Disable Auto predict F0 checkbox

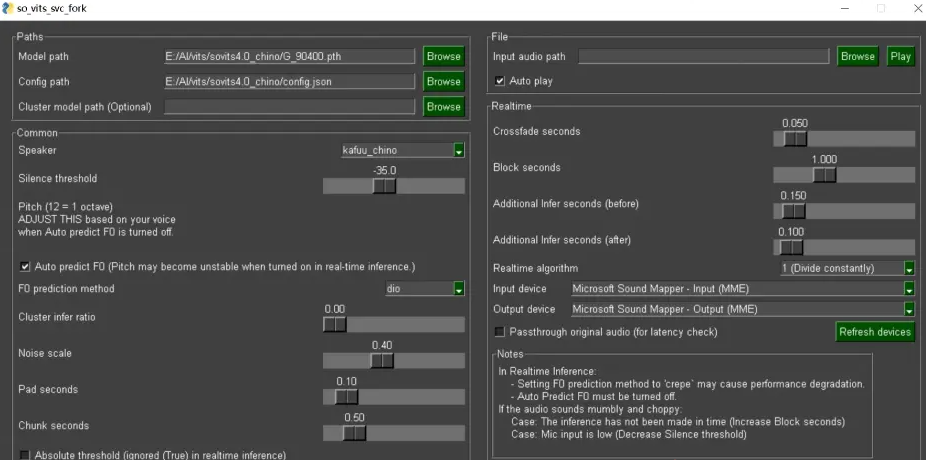(25, 266)
